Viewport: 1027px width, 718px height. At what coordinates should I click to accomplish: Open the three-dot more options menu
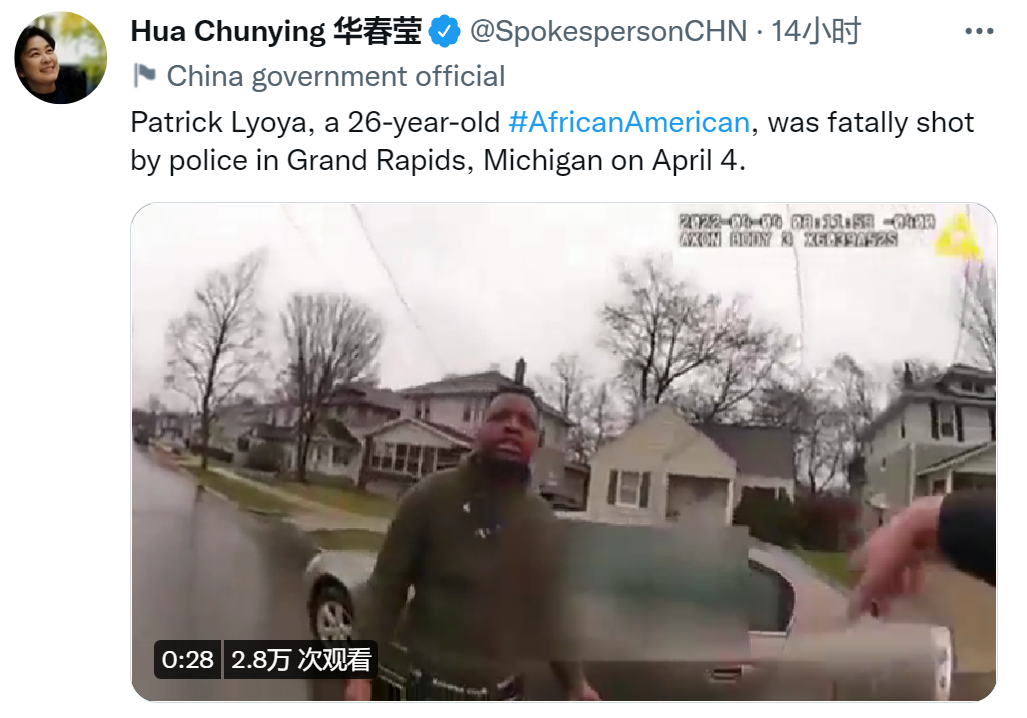(x=979, y=31)
